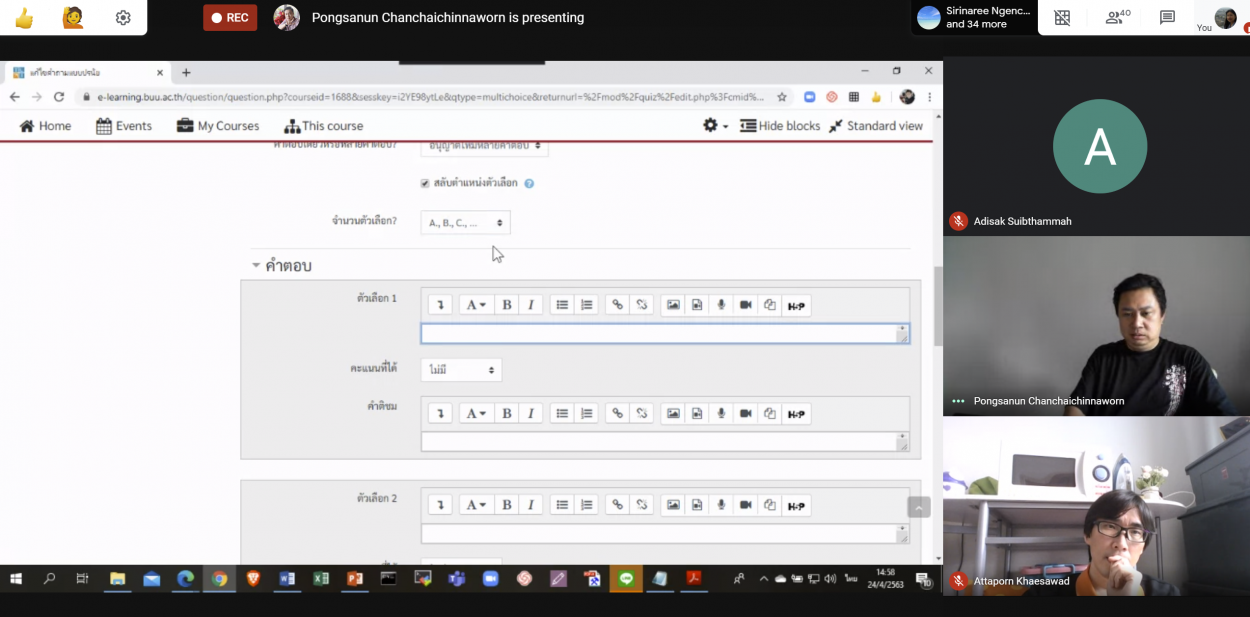Open the จำนวนตัวเลือก A., B., C. dropdown

465,222
